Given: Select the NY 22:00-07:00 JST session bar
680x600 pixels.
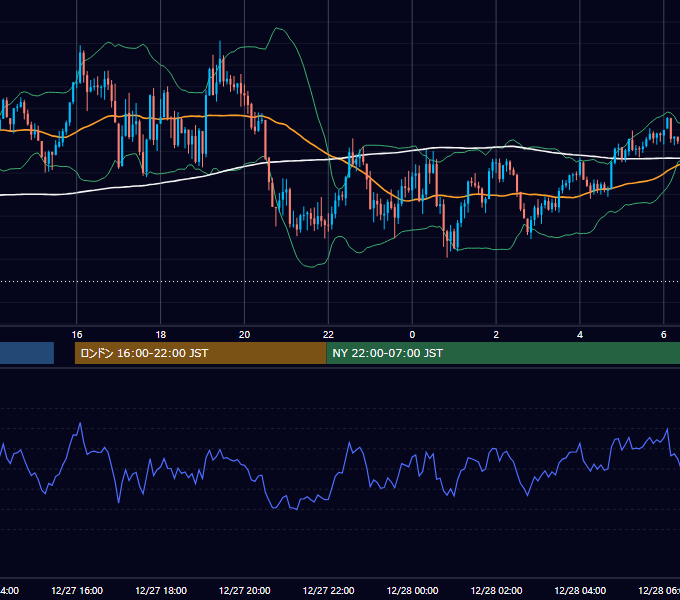Looking at the screenshot, I should [503, 353].
